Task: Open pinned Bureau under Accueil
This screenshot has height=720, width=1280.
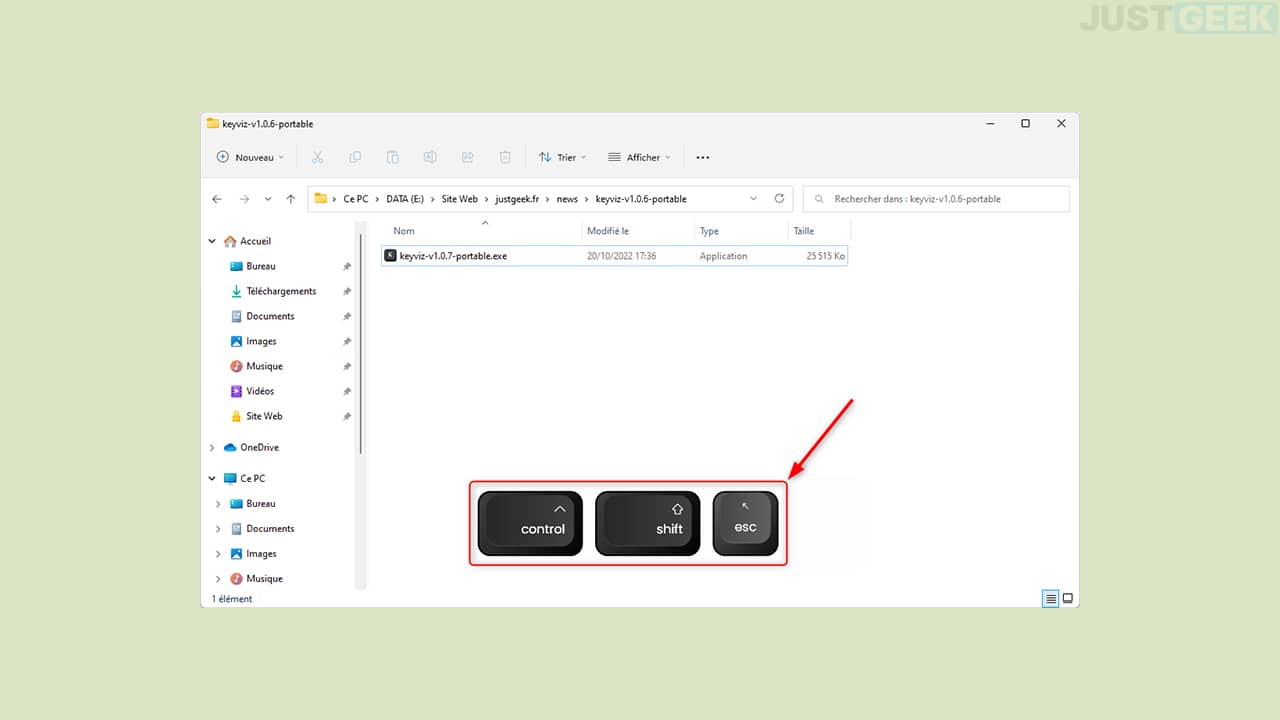Action: (261, 266)
